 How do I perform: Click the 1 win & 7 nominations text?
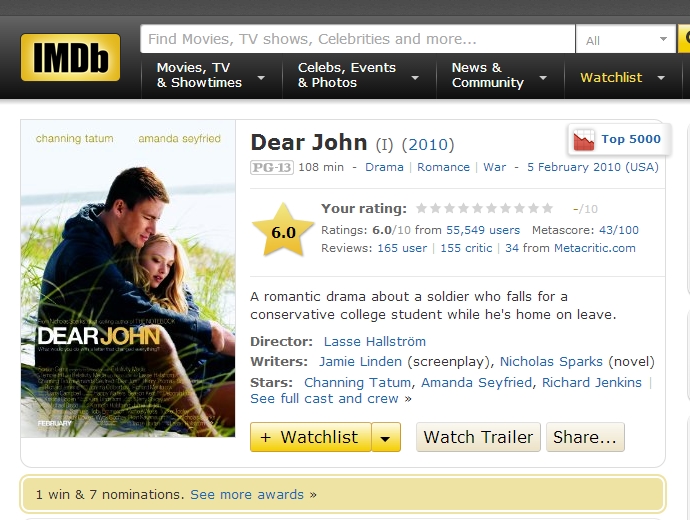[x=110, y=494]
